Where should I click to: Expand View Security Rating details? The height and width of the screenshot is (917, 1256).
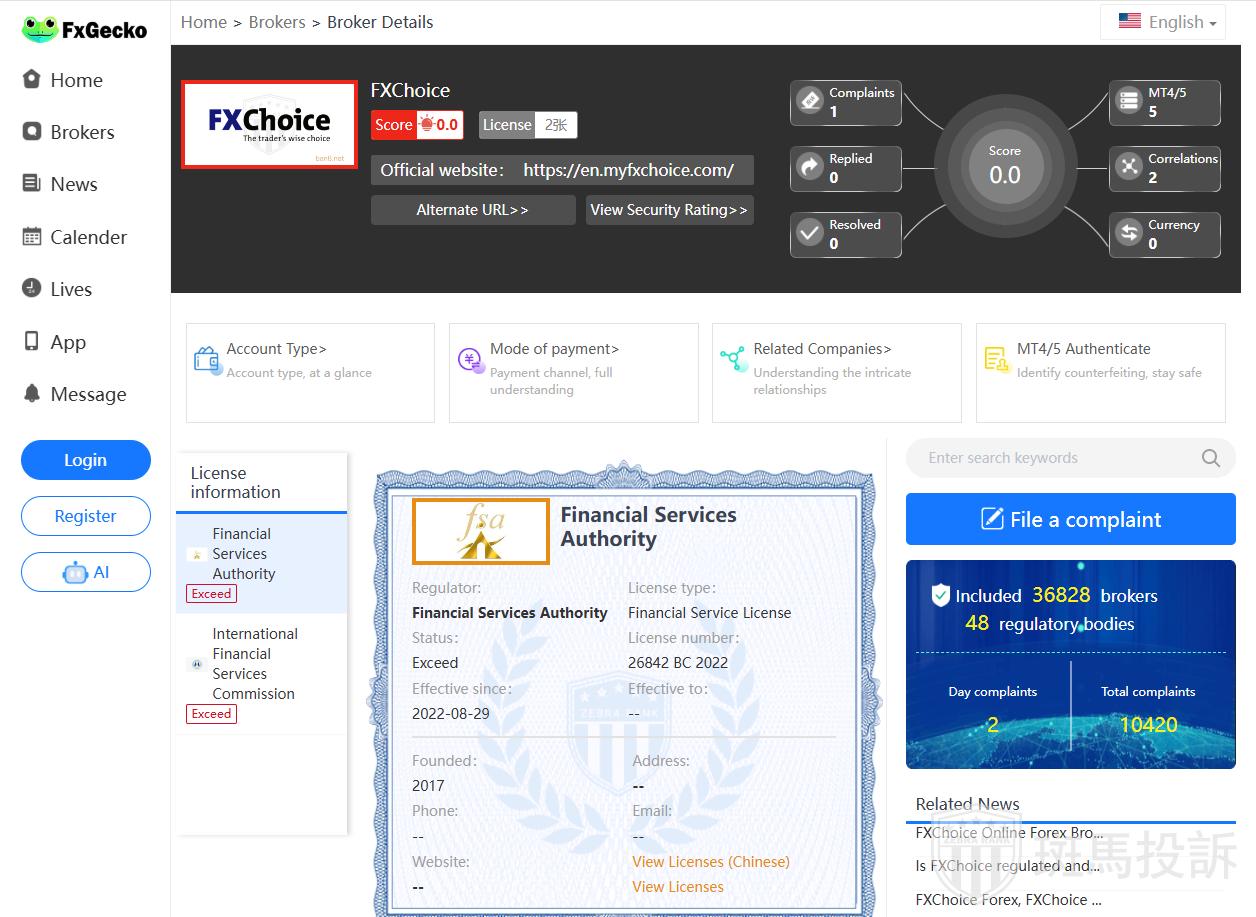[x=669, y=210]
